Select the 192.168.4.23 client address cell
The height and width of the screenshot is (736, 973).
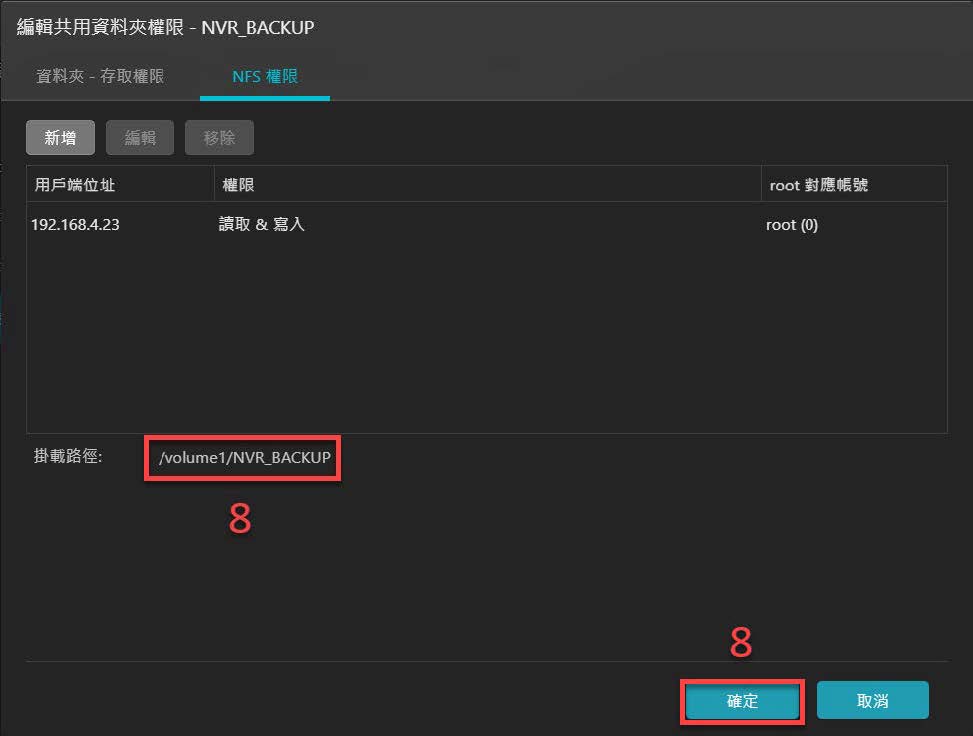pyautogui.click(x=75, y=225)
